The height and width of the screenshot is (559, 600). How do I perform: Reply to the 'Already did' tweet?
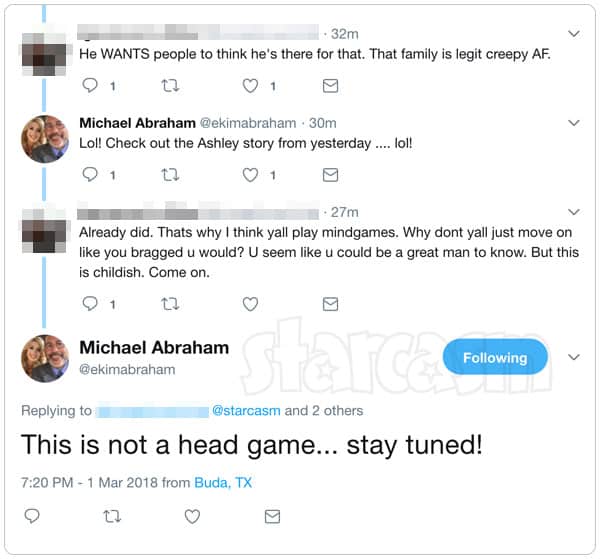90,304
